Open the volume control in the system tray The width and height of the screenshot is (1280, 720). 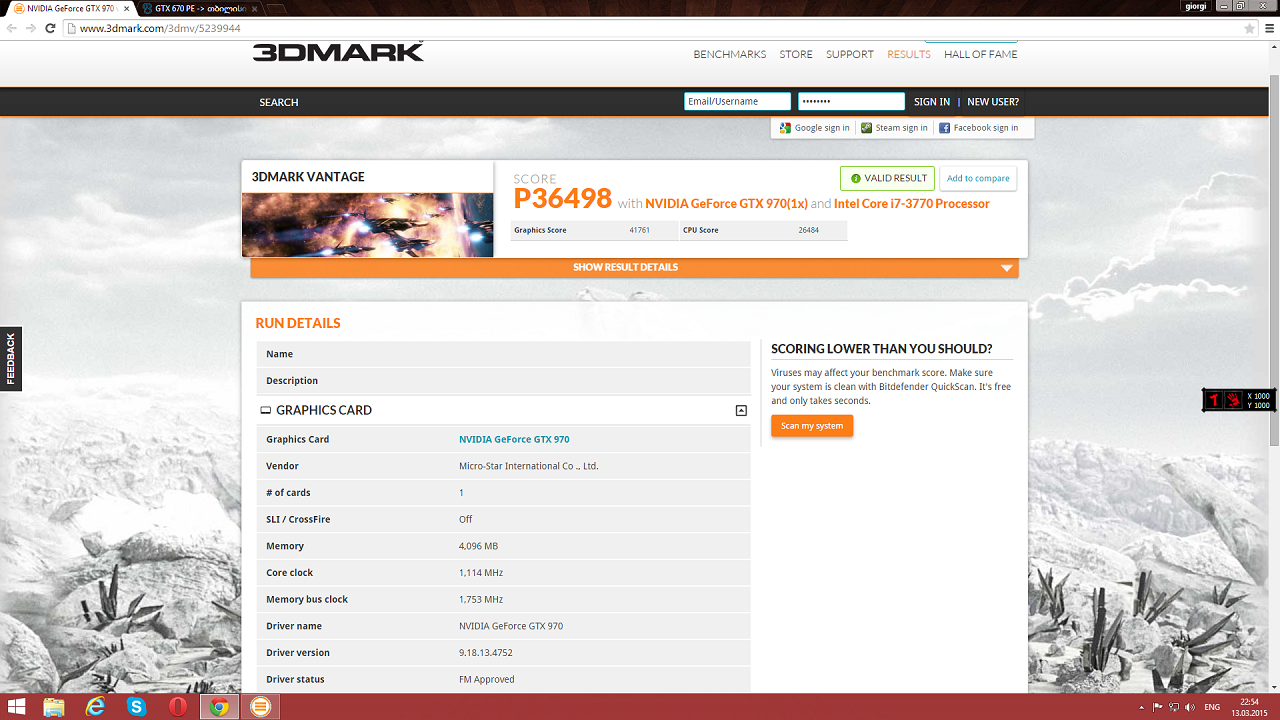pos(1189,707)
